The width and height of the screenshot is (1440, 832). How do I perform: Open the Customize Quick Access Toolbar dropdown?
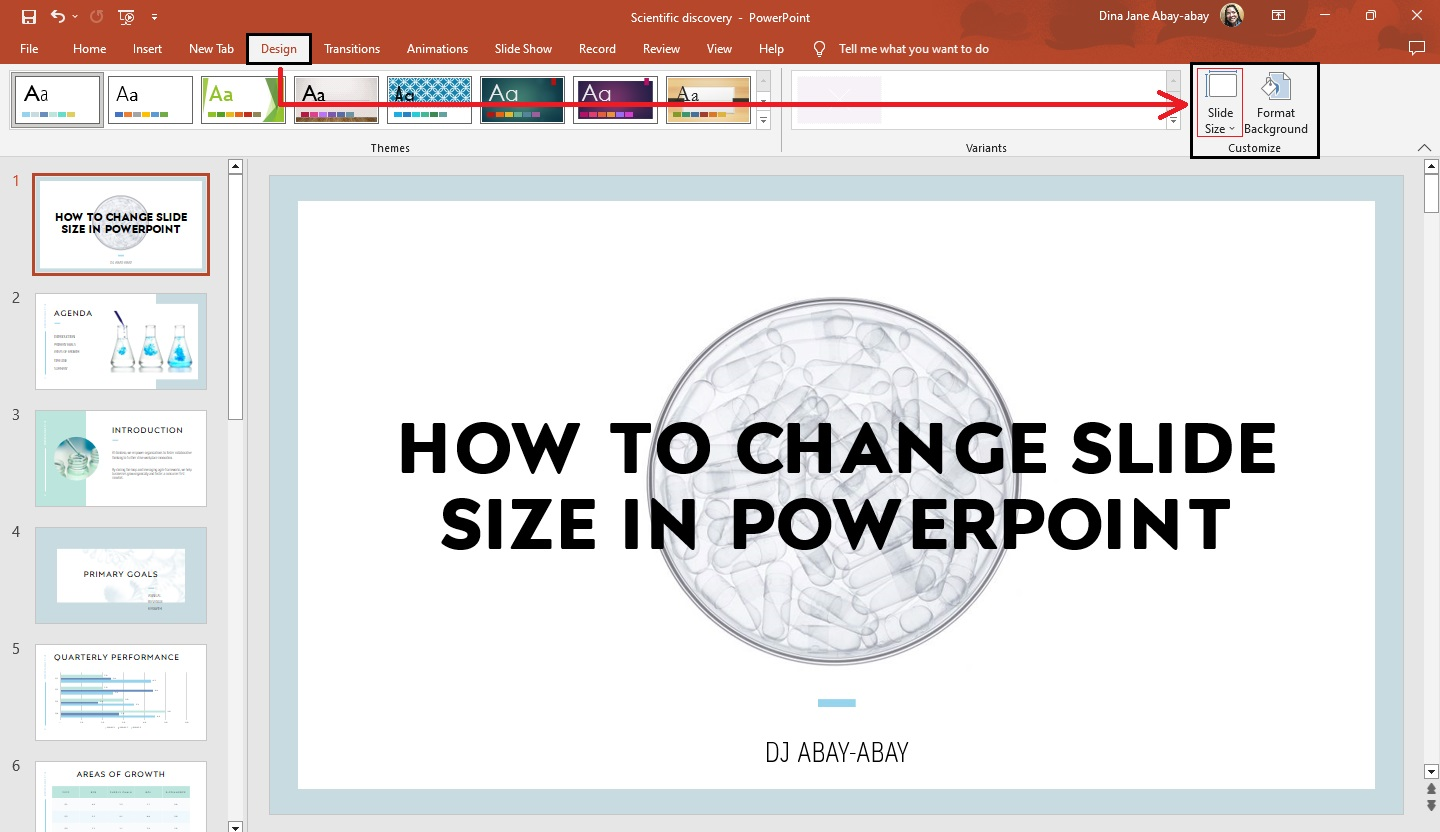point(154,17)
